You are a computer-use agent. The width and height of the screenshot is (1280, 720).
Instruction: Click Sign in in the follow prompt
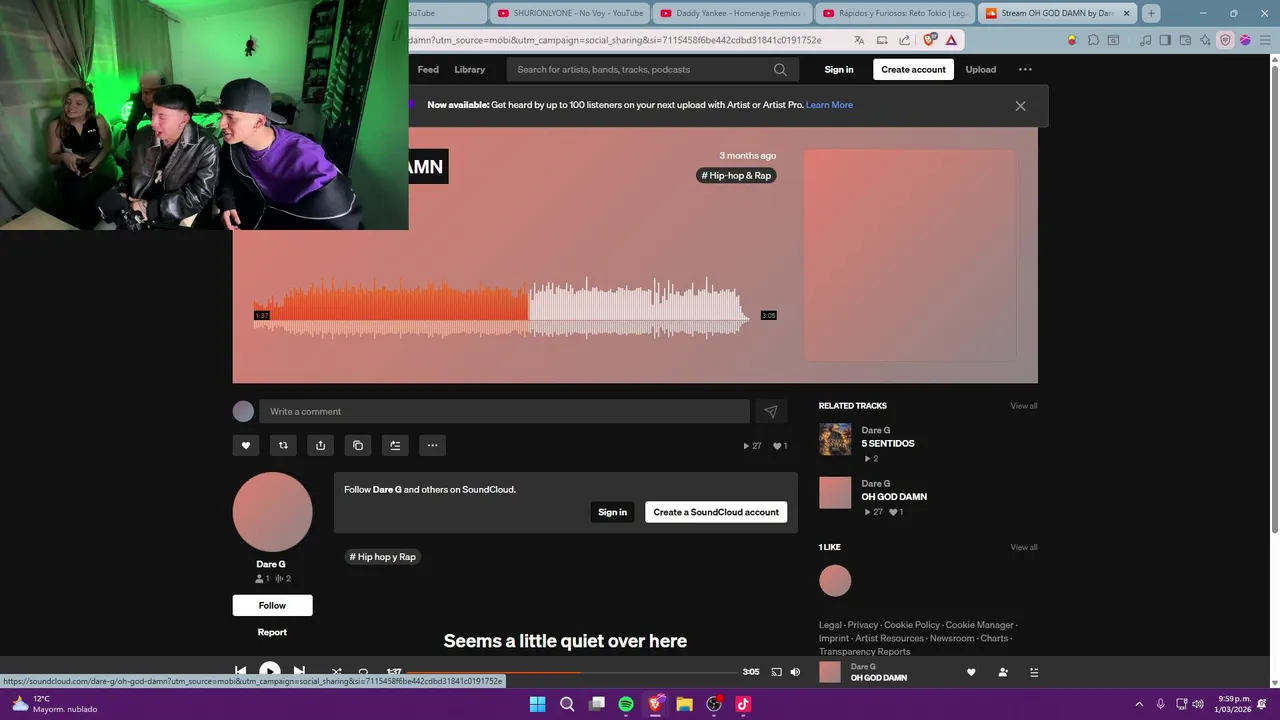(x=612, y=512)
